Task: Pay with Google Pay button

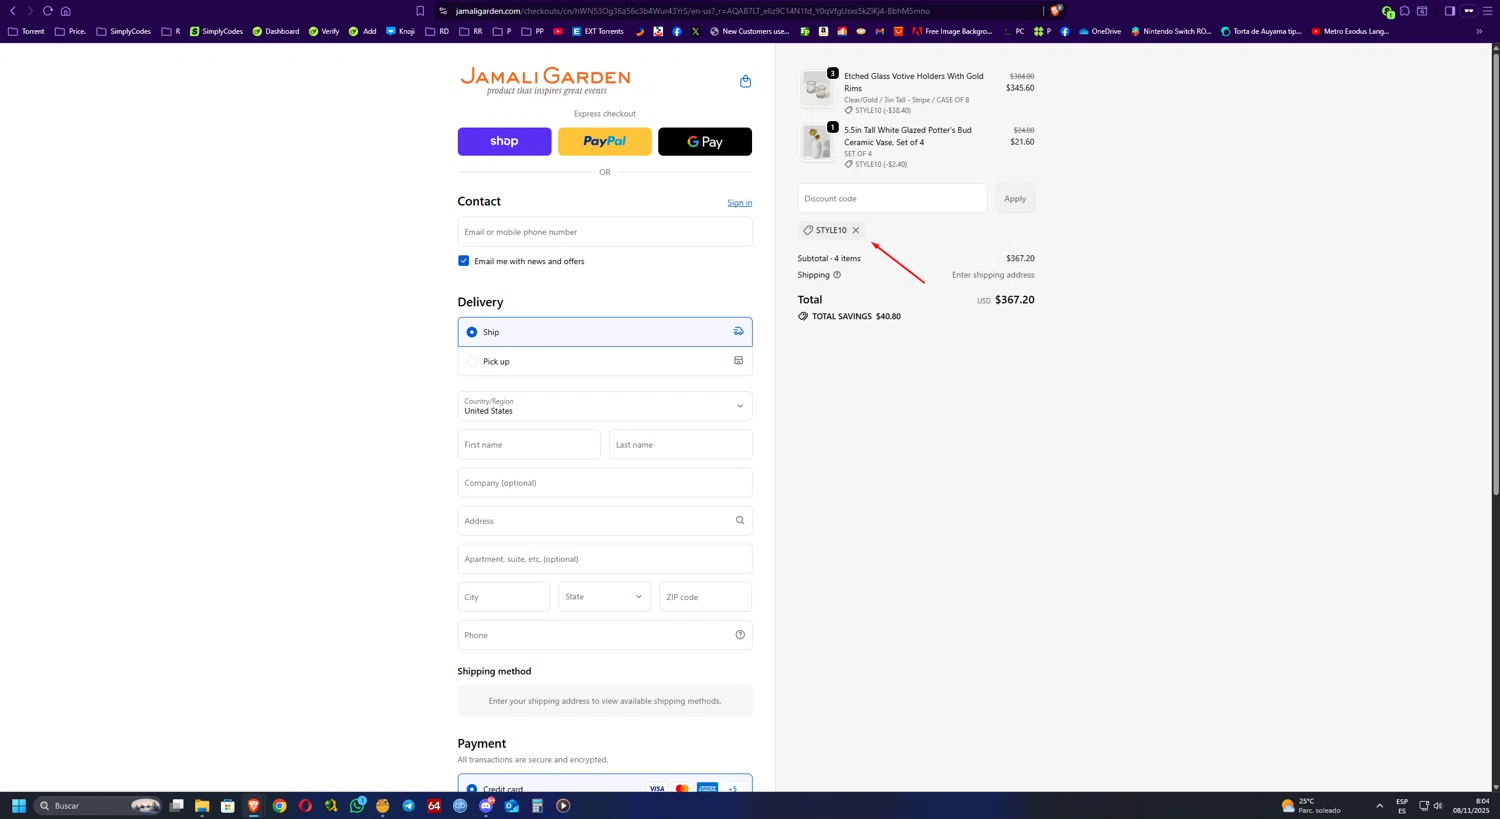Action: coord(705,141)
